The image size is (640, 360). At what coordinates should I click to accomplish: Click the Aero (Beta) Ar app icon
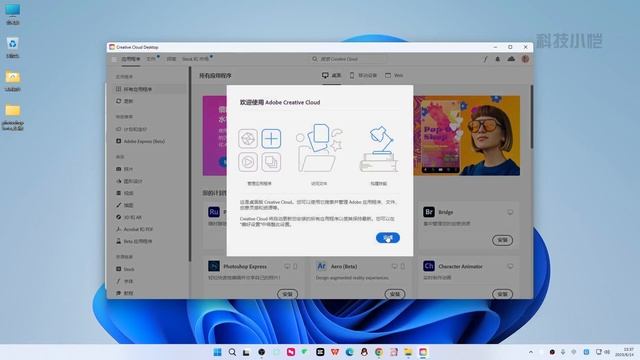pos(321,266)
